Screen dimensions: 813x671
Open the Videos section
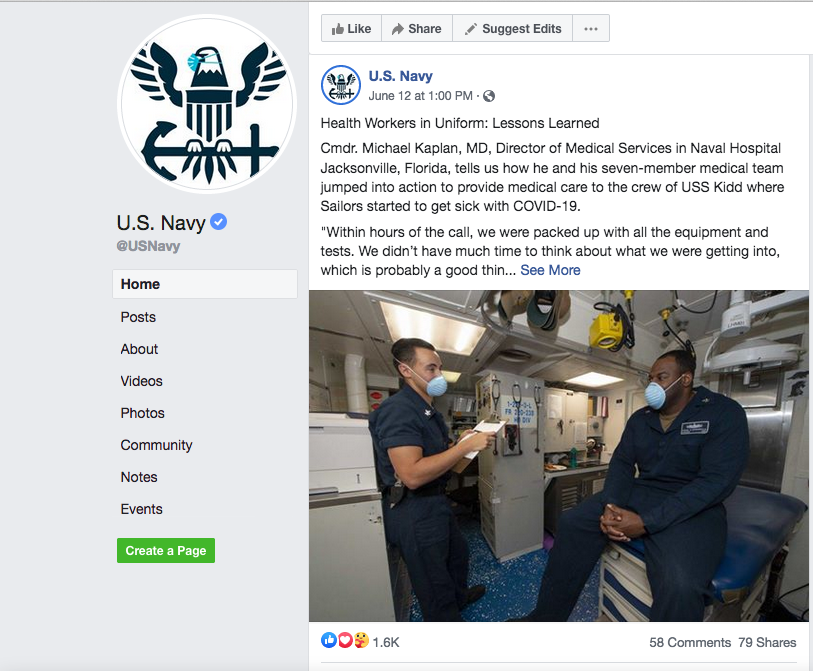[142, 381]
